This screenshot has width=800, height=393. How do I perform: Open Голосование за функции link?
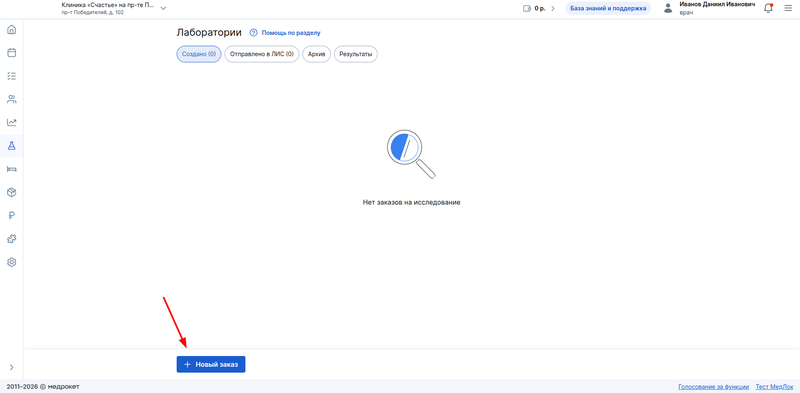pyautogui.click(x=714, y=386)
